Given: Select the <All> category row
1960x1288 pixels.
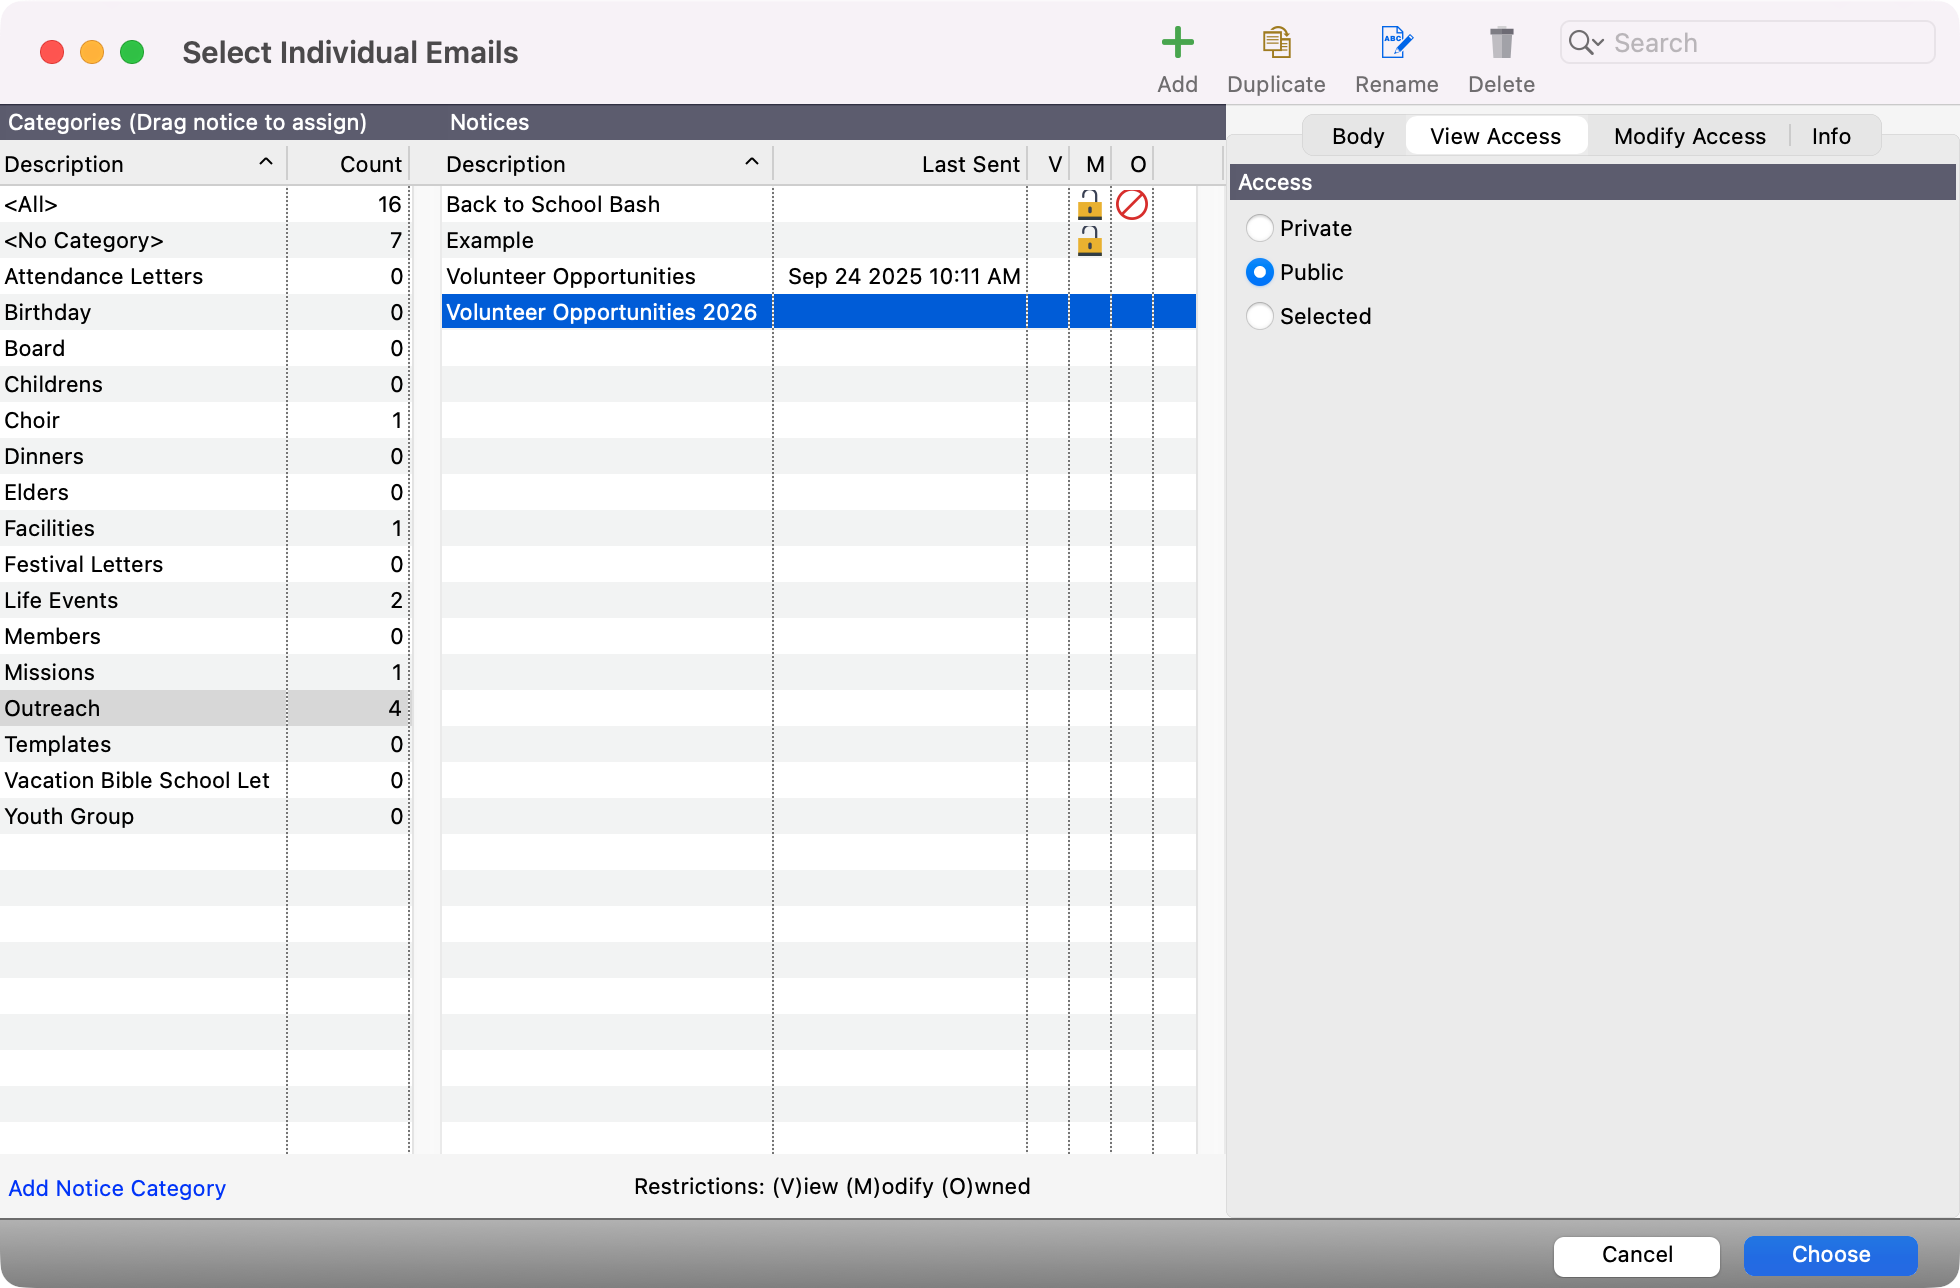Looking at the screenshot, I should [x=204, y=204].
